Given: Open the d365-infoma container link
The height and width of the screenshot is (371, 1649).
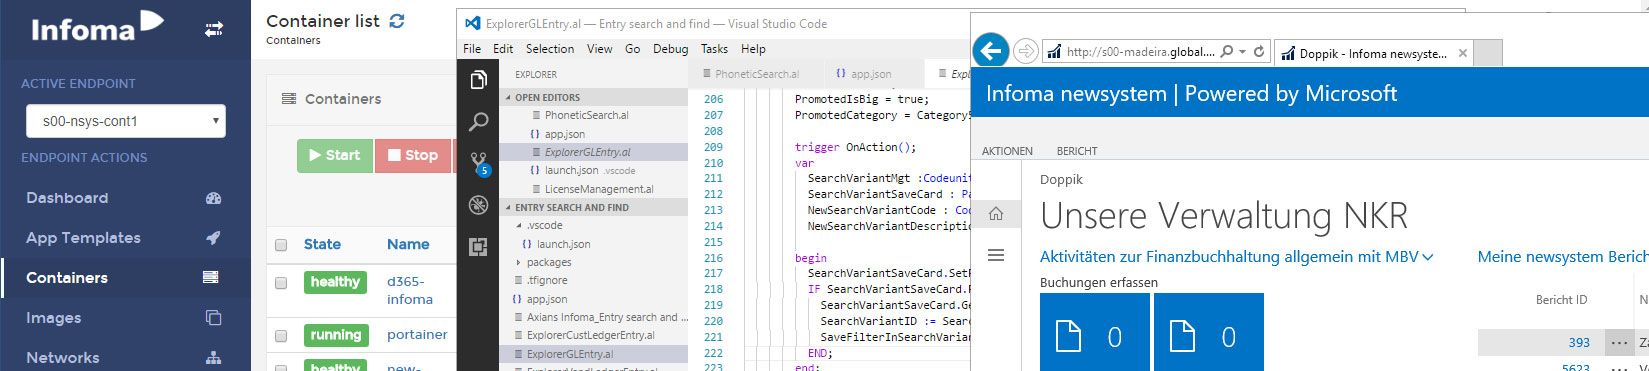Looking at the screenshot, I should tap(410, 290).
